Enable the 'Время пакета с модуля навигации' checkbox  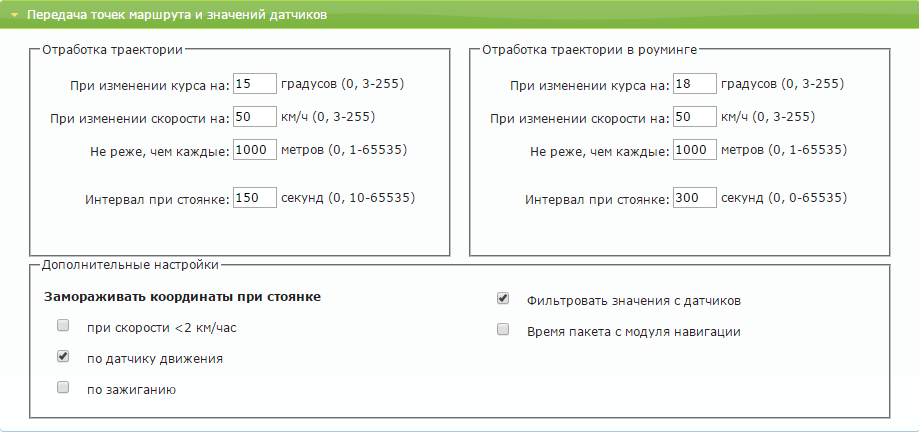click(503, 329)
